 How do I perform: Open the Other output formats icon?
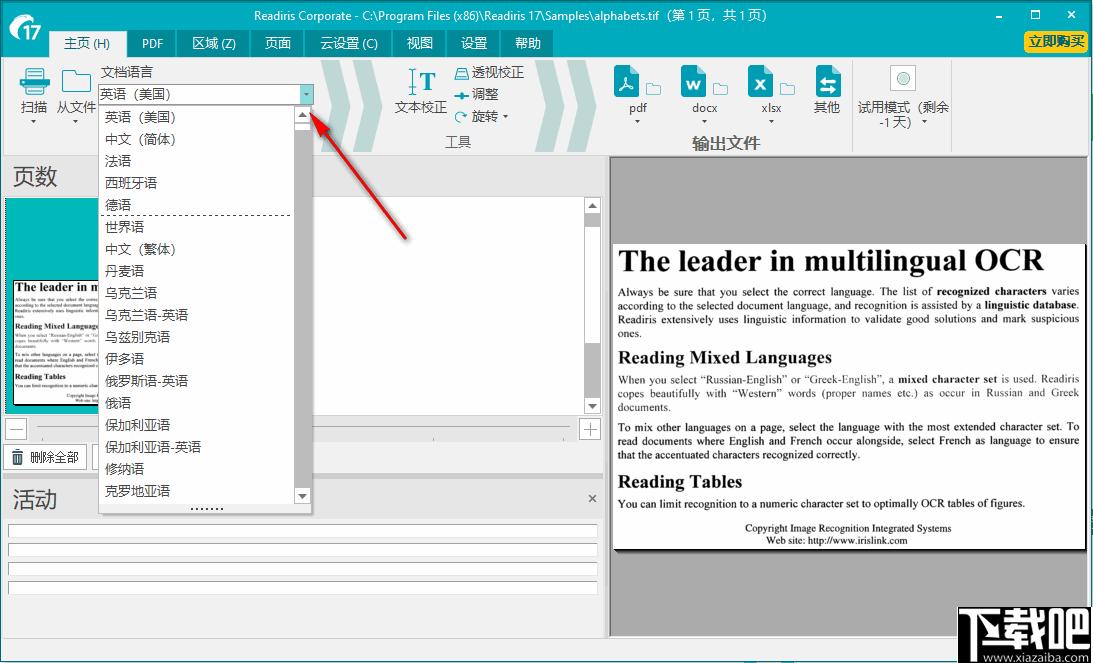(x=828, y=82)
